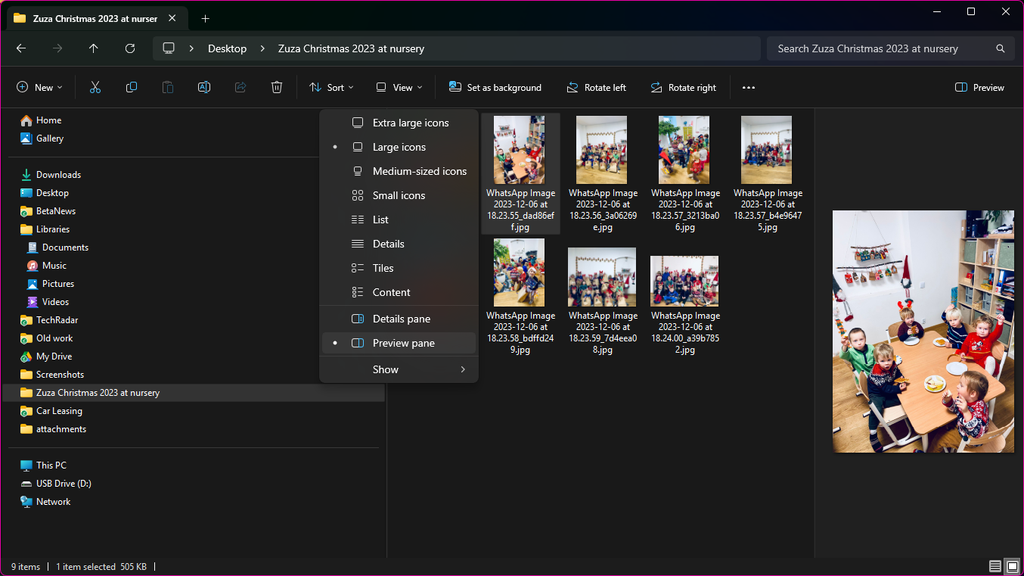
Task: Select the Cut icon on the toolbar
Action: tap(95, 87)
